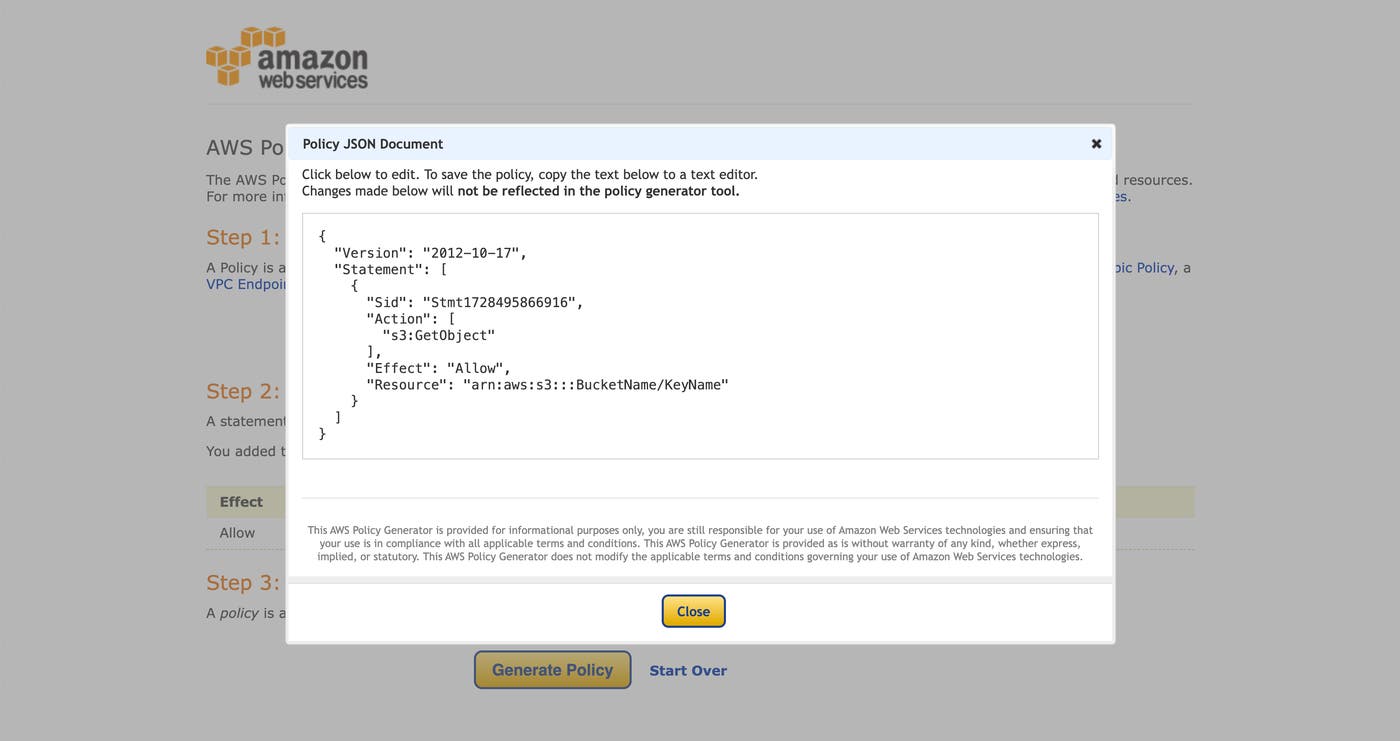
Task: Click the Version 2012-10-17 line
Action: [430, 252]
